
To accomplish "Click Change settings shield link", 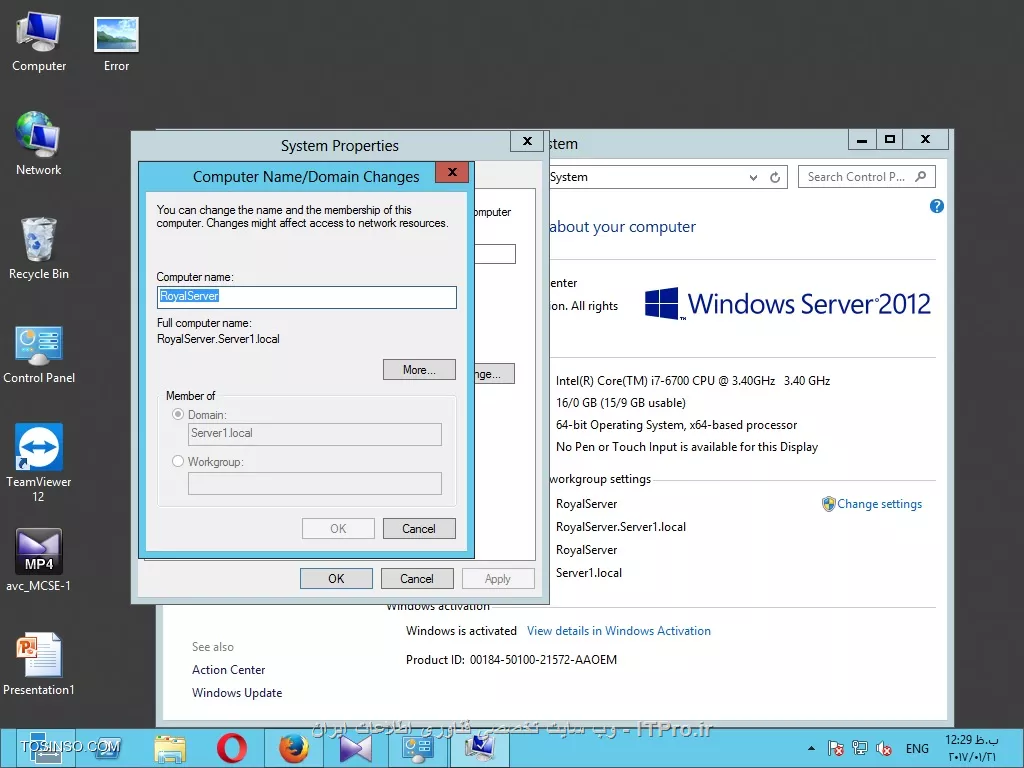I will click(x=872, y=504).
